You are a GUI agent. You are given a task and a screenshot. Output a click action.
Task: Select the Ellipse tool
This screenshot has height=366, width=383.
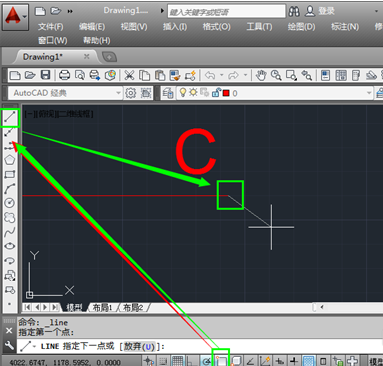click(10, 246)
